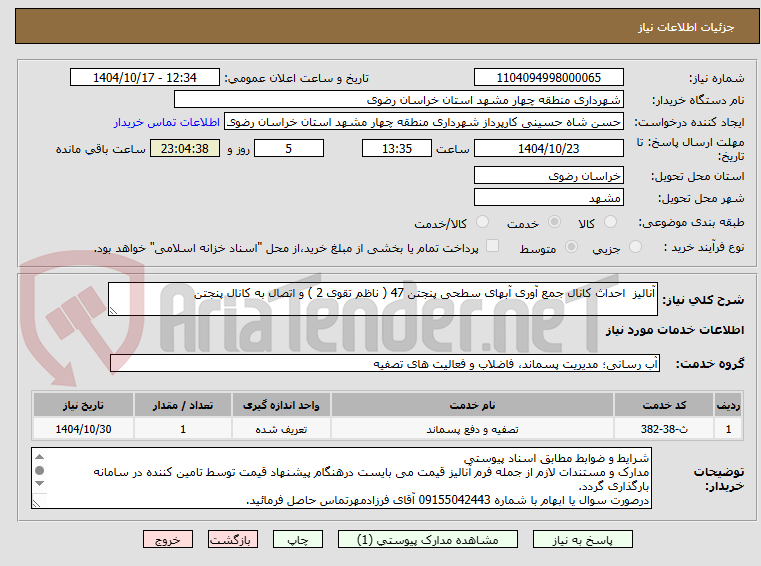
Task: Click the remaining time field 23:04:38
Action: 185,149
